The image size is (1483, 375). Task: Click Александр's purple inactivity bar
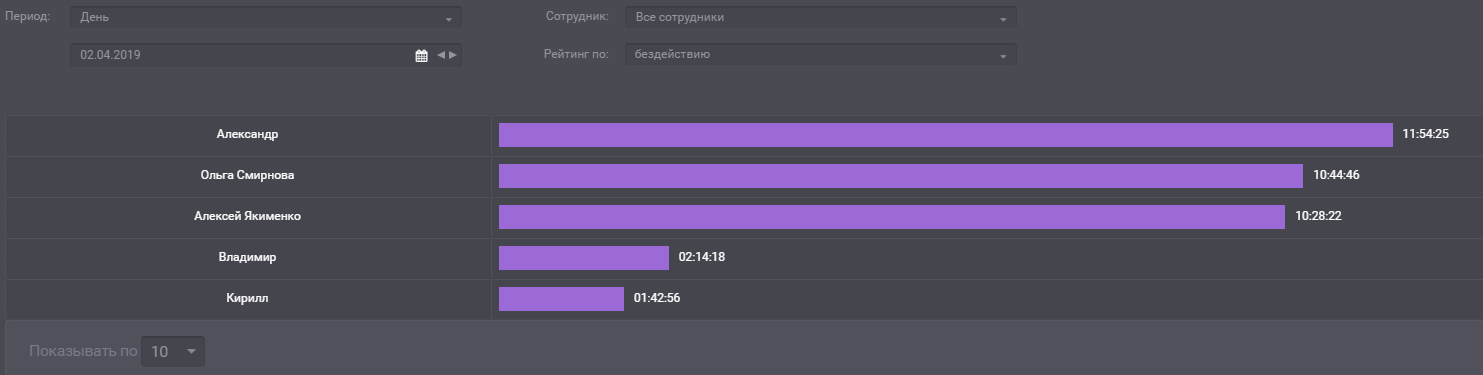pyautogui.click(x=946, y=135)
